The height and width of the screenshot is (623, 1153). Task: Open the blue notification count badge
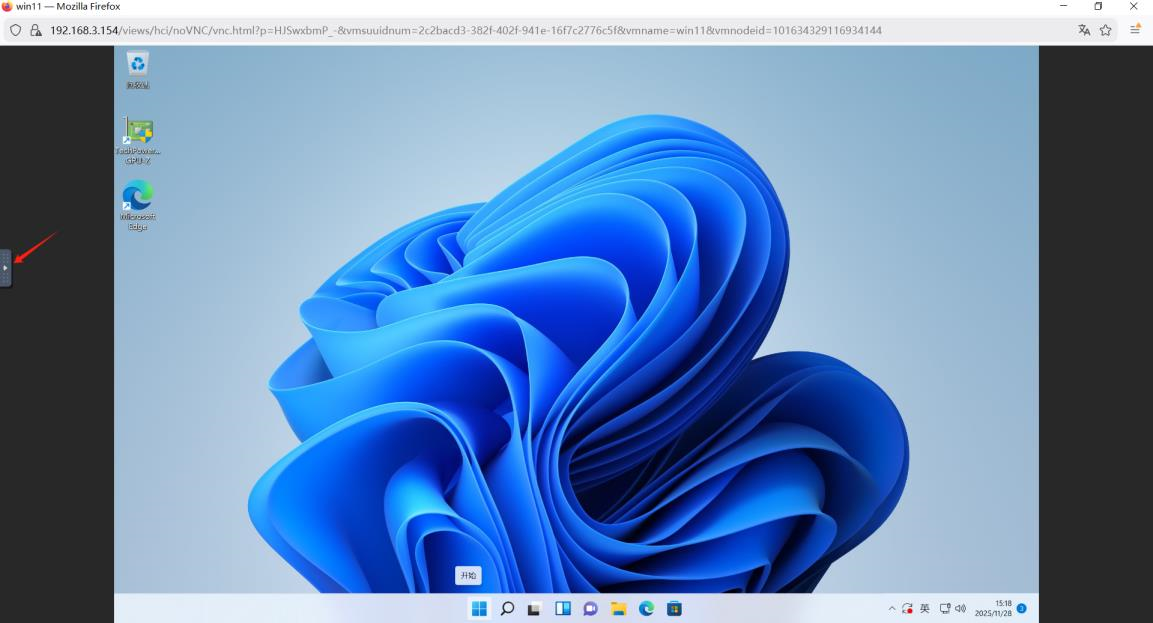1021,608
